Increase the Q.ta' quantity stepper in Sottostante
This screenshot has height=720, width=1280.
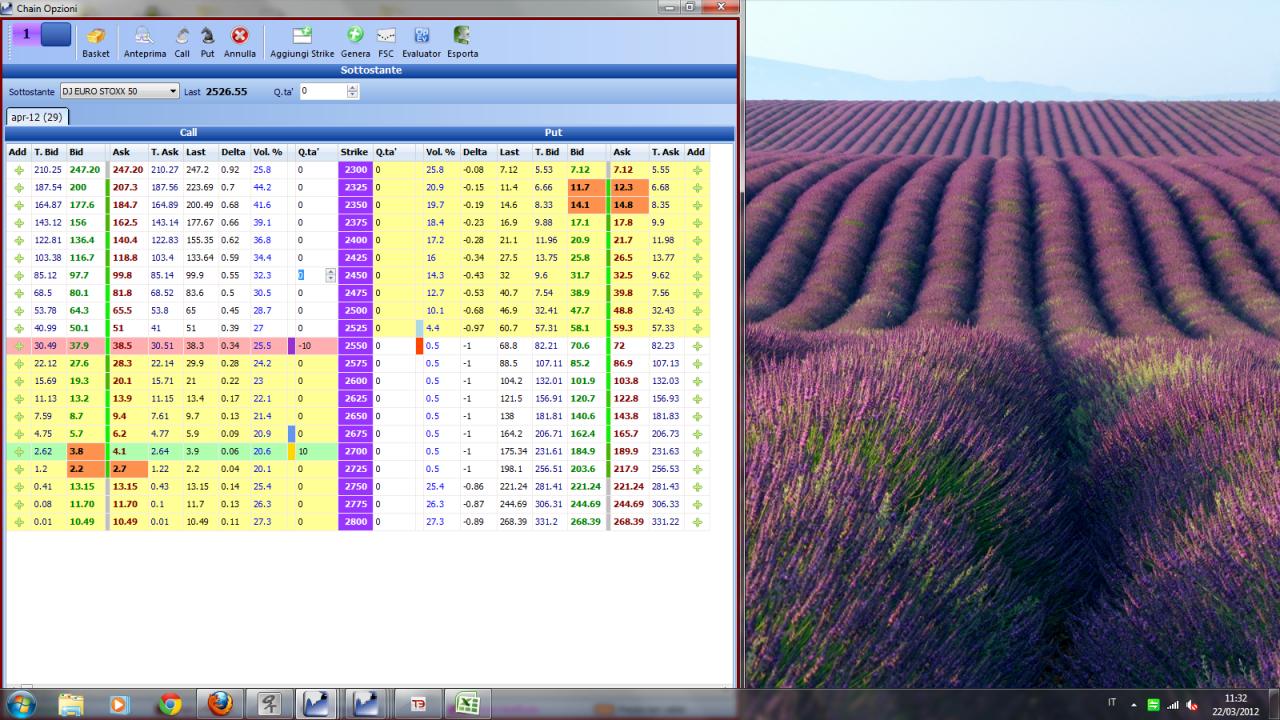click(x=352, y=87)
